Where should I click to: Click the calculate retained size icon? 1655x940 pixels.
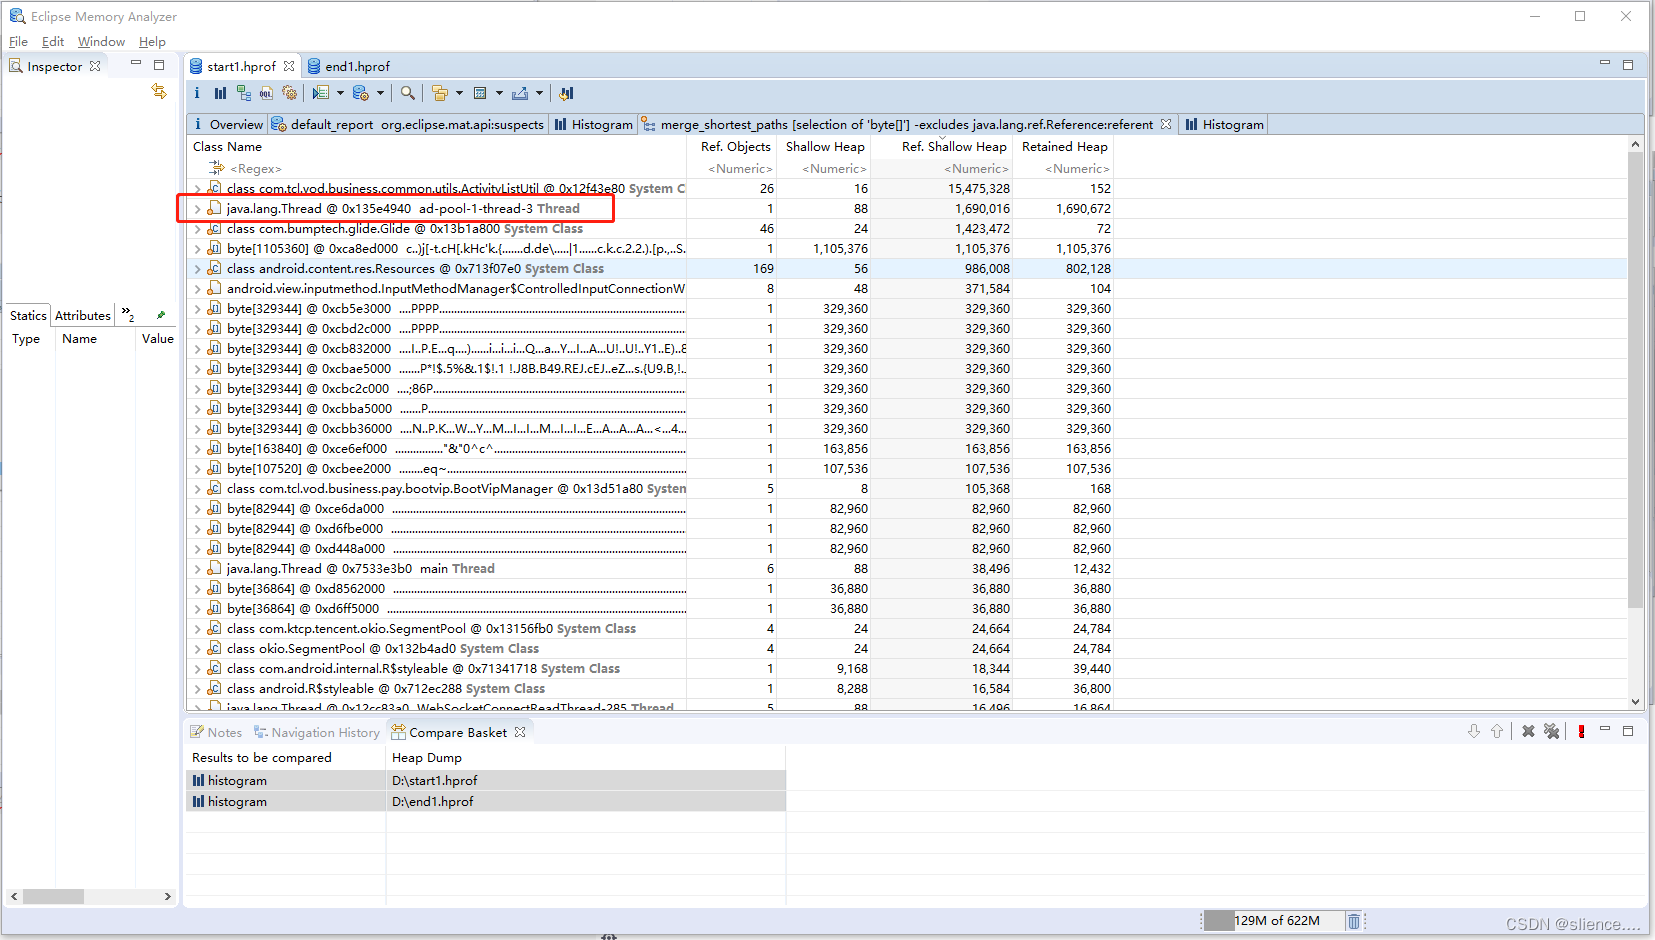coord(480,93)
